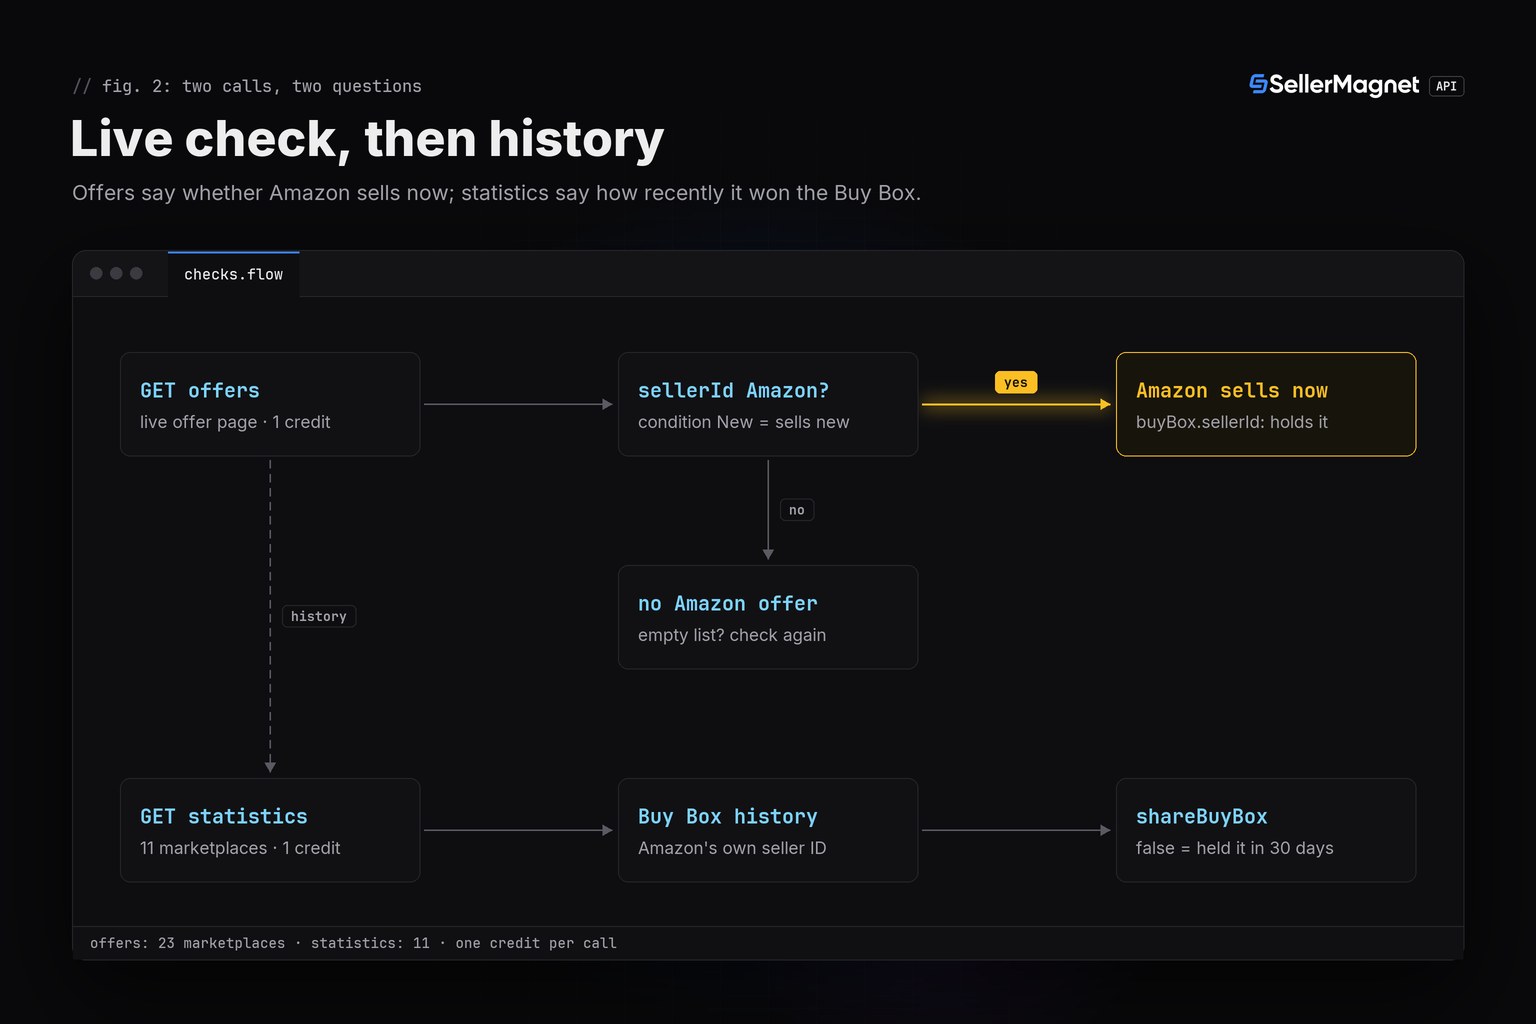The height and width of the screenshot is (1024, 1536).
Task: Click the Buy Box history node
Action: [x=768, y=830]
